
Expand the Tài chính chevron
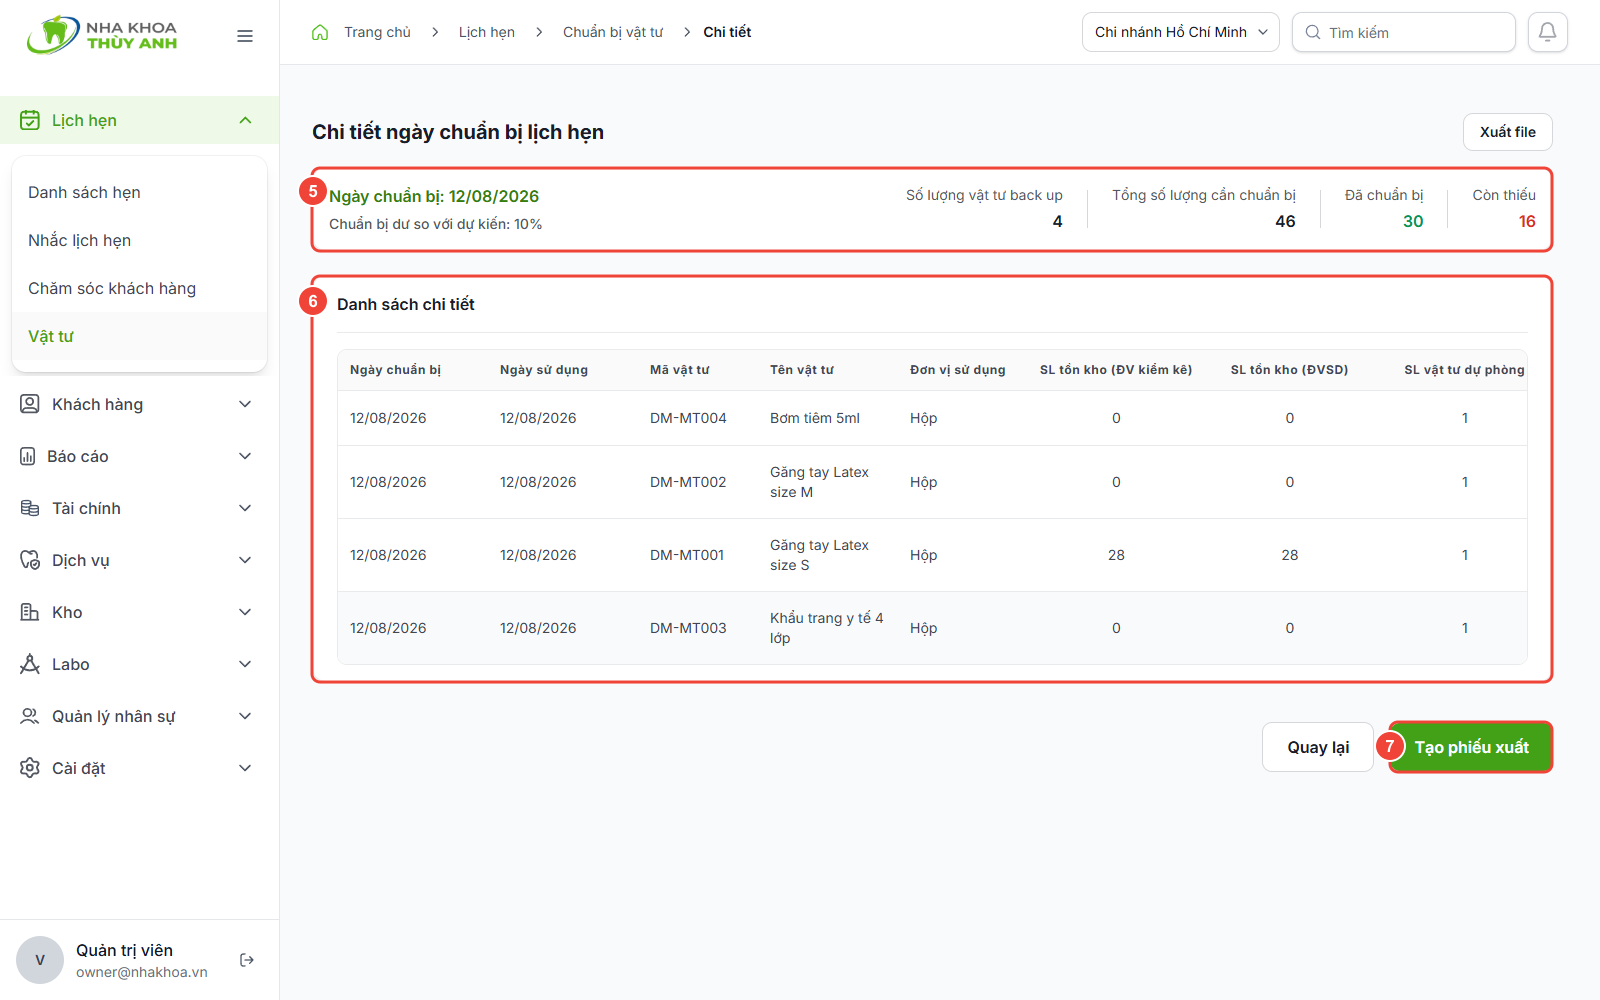(x=245, y=508)
